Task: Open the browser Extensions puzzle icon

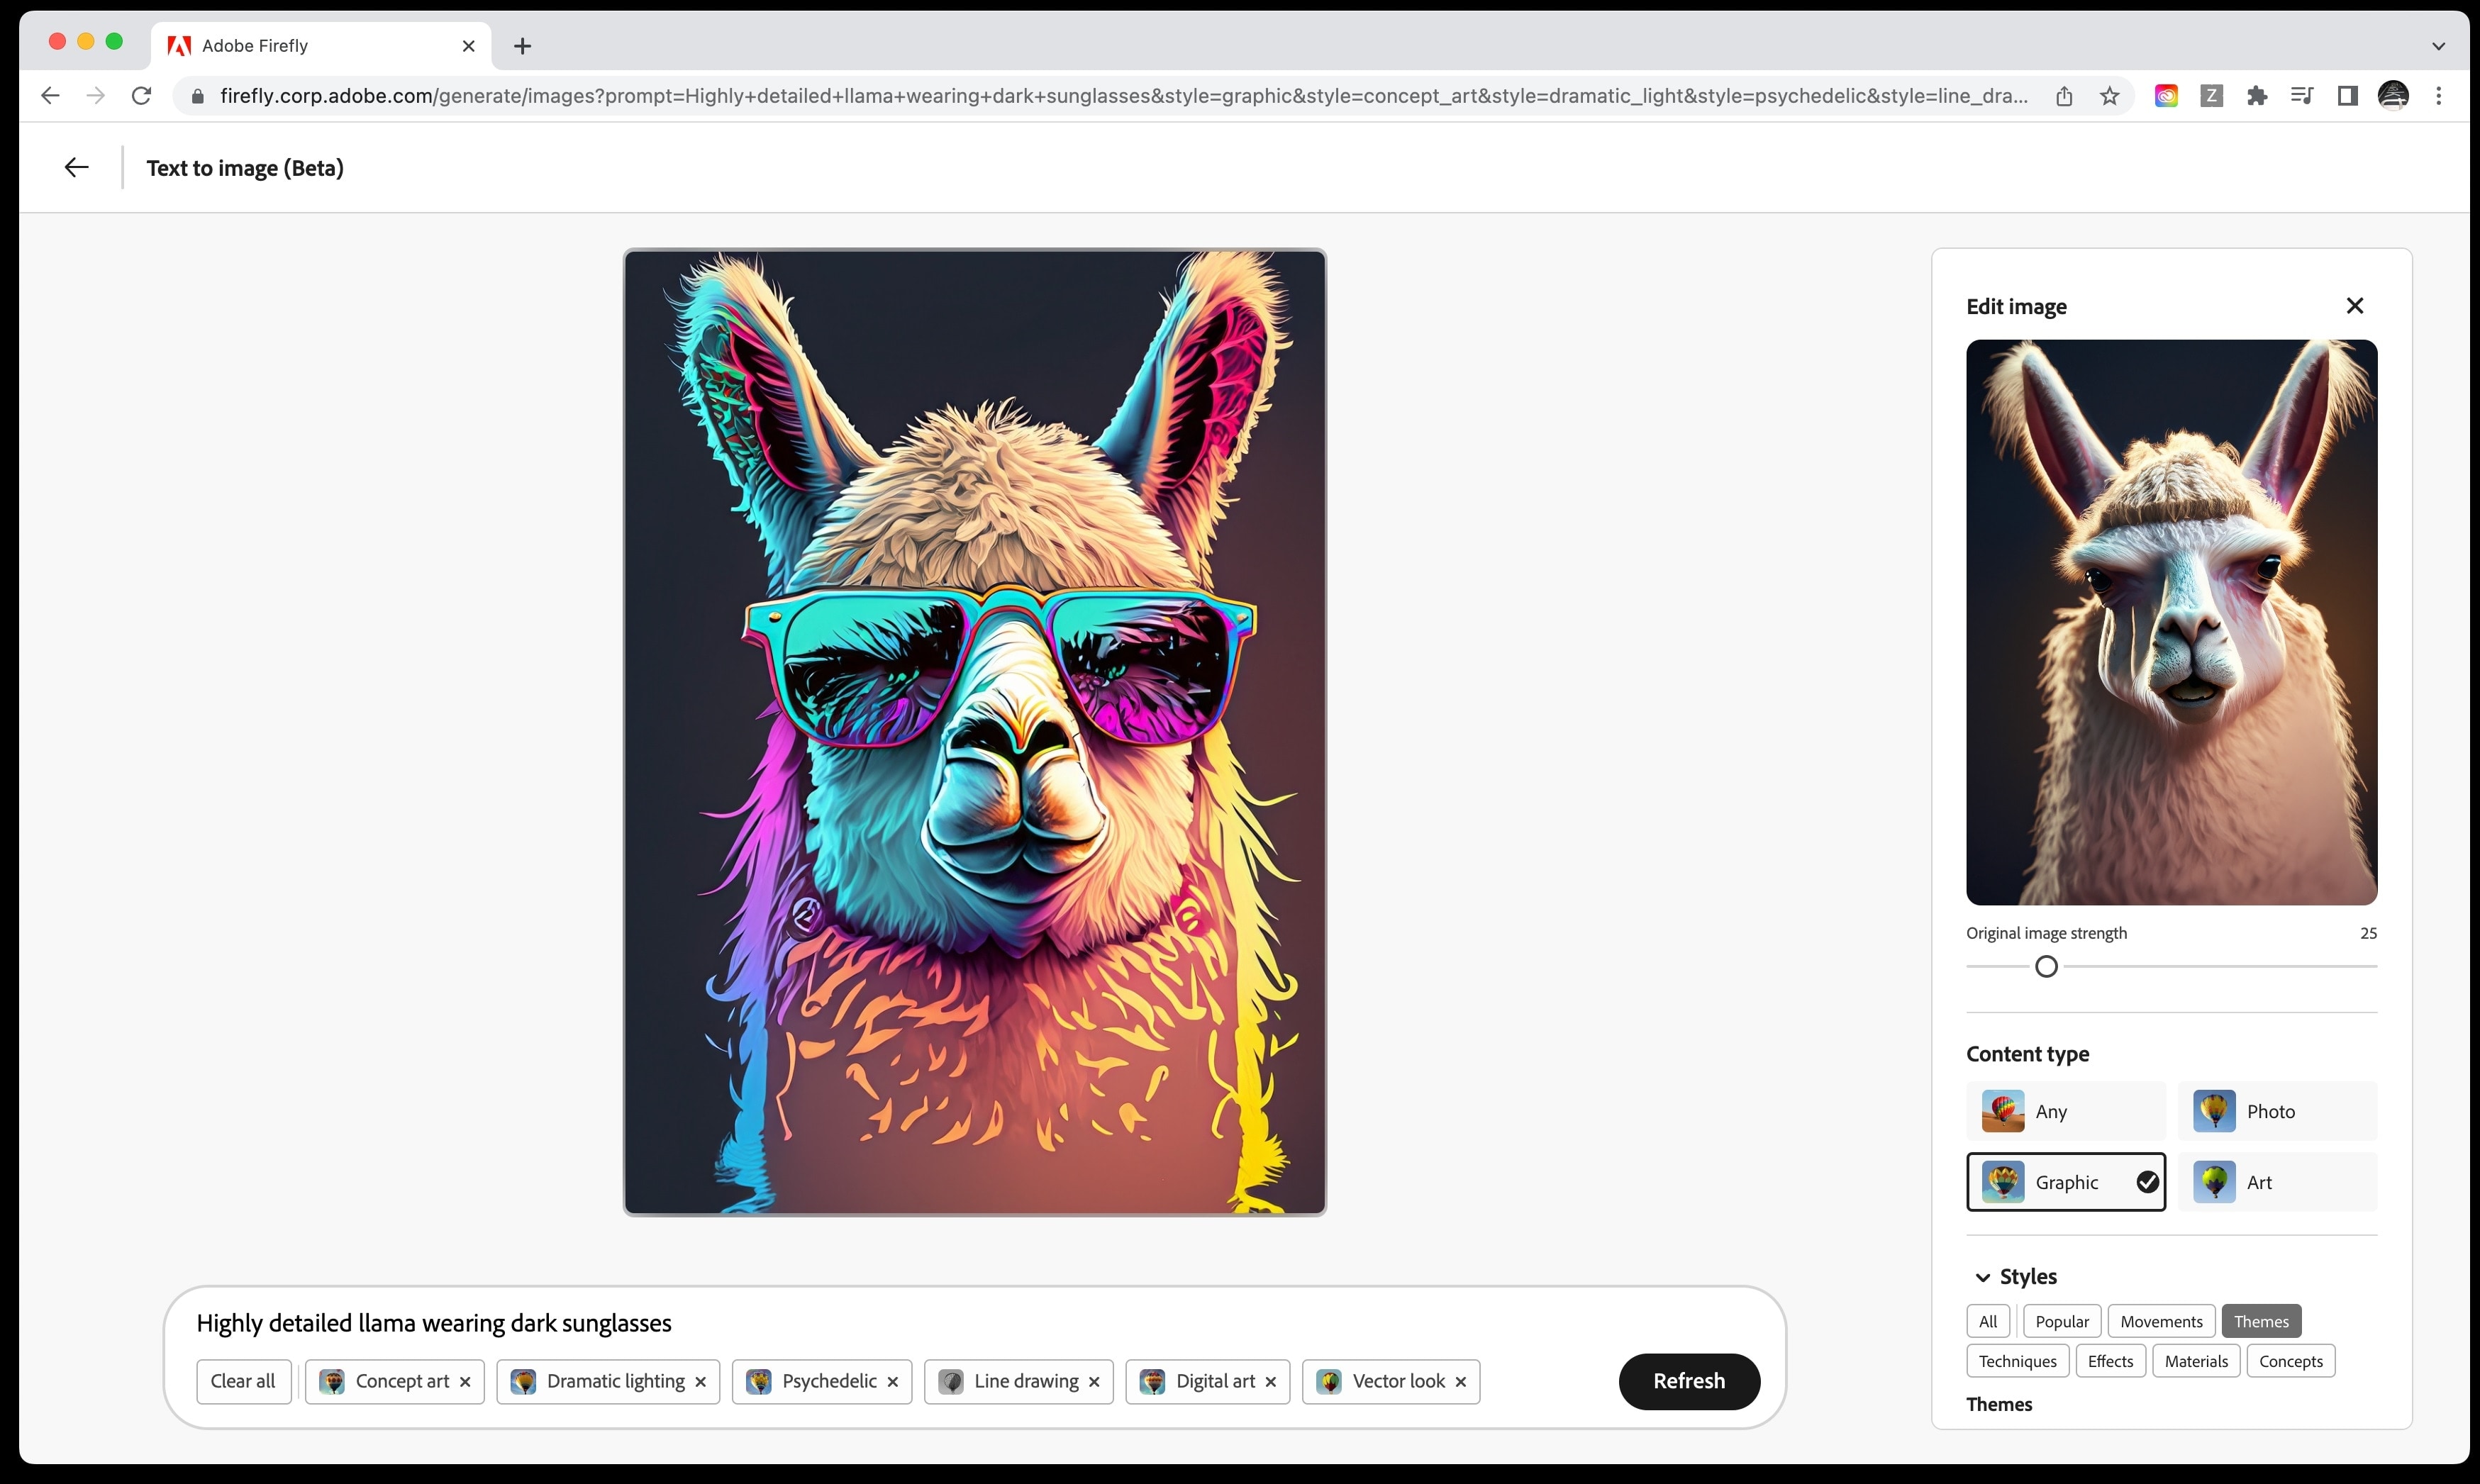Action: [2256, 96]
